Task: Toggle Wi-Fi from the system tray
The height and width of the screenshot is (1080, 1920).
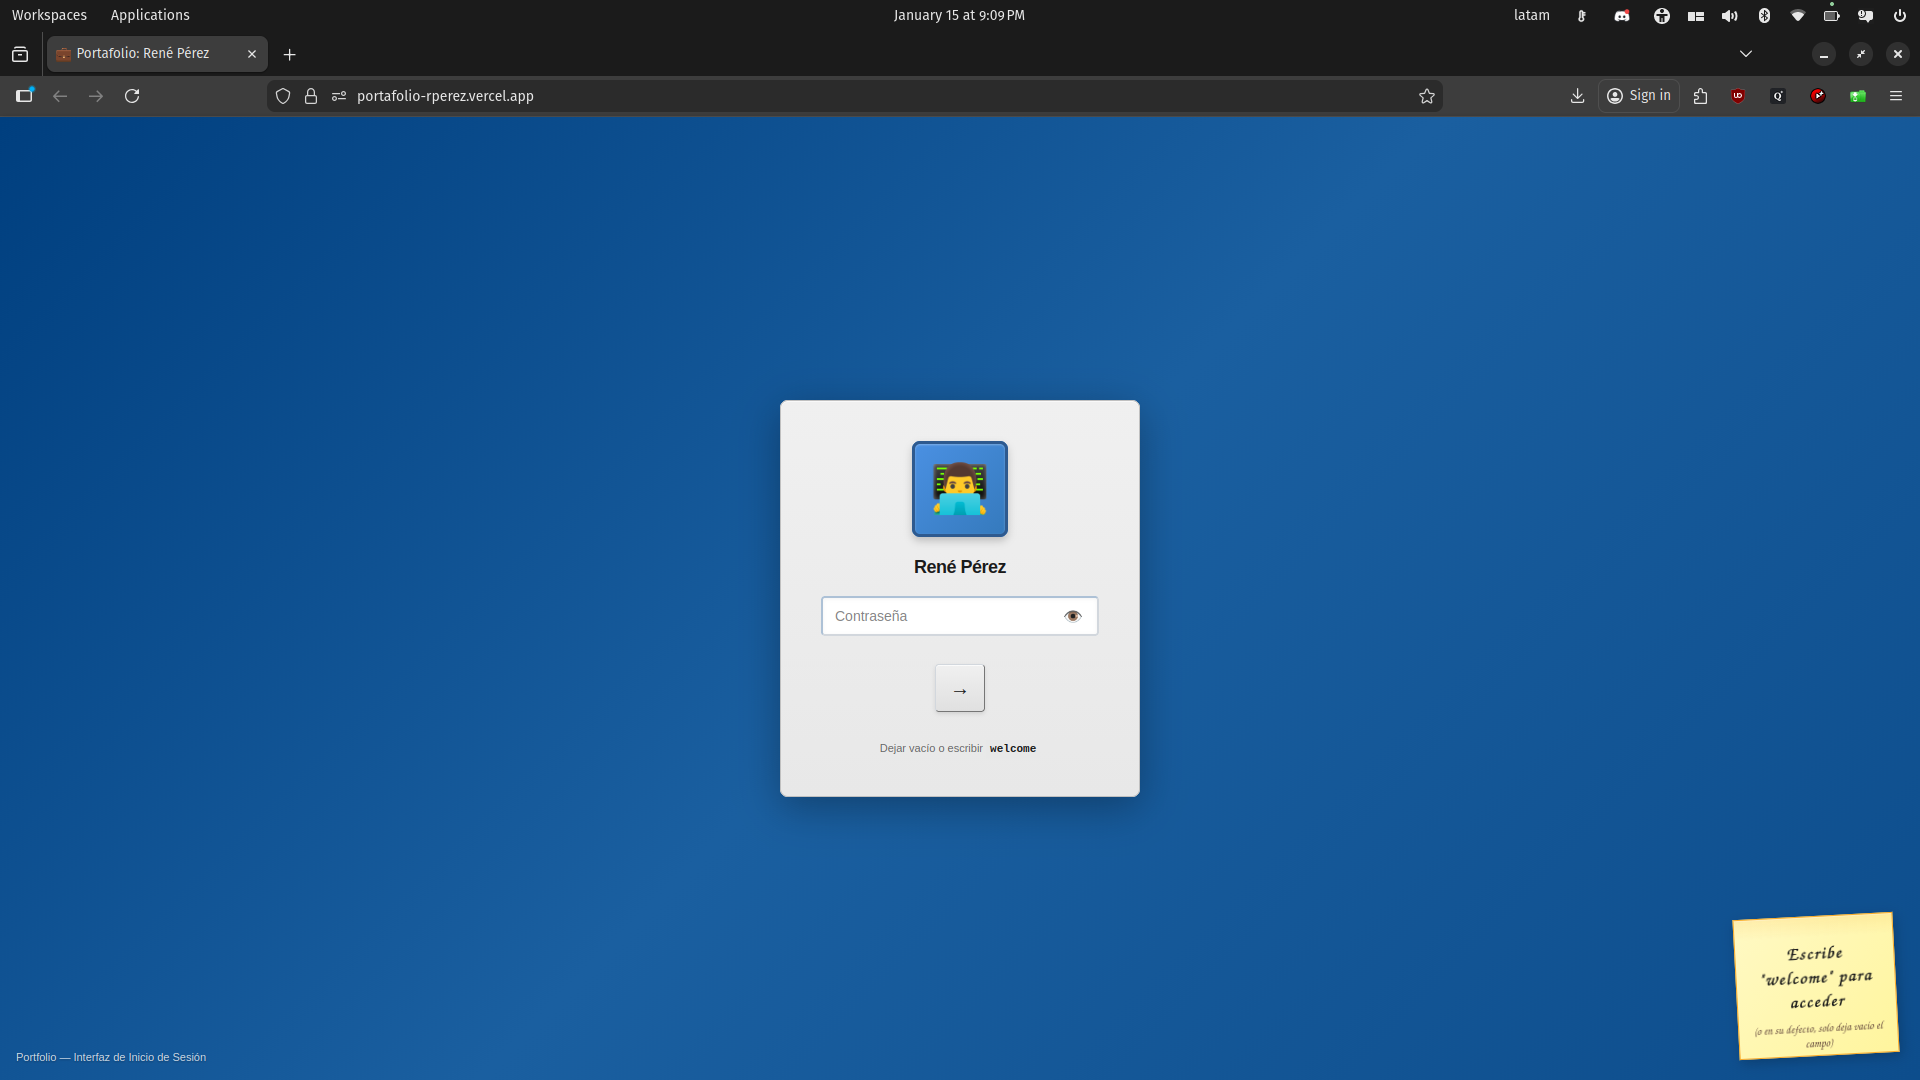Action: pyautogui.click(x=1798, y=15)
